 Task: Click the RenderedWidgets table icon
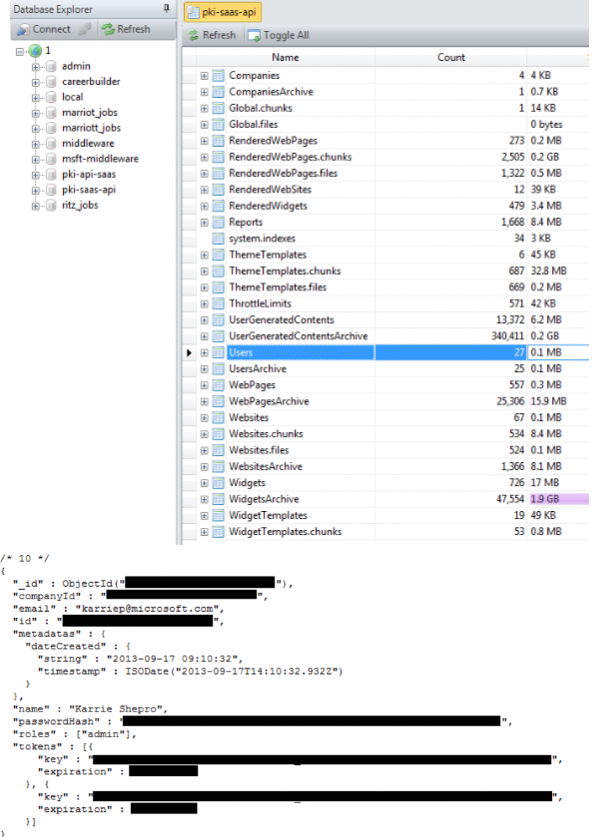tap(218, 206)
